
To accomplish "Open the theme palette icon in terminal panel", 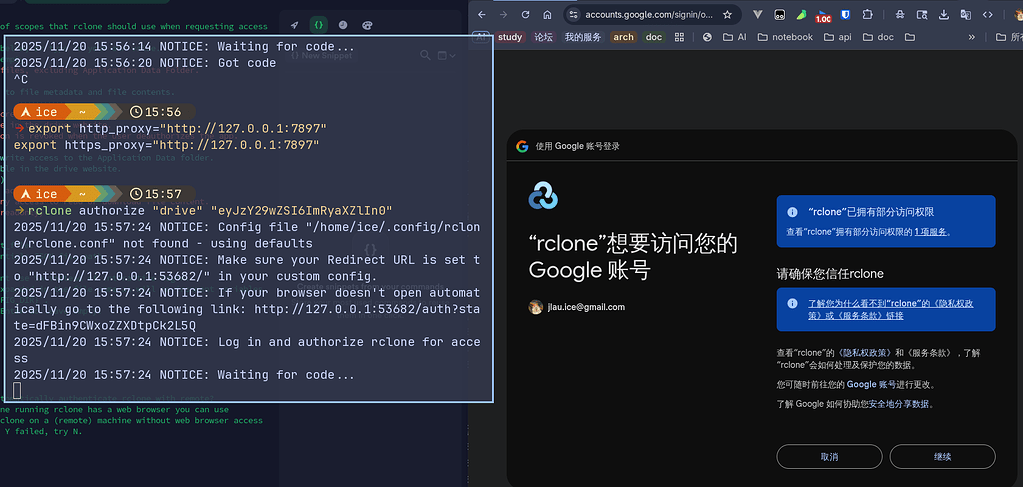I will click(x=367, y=25).
